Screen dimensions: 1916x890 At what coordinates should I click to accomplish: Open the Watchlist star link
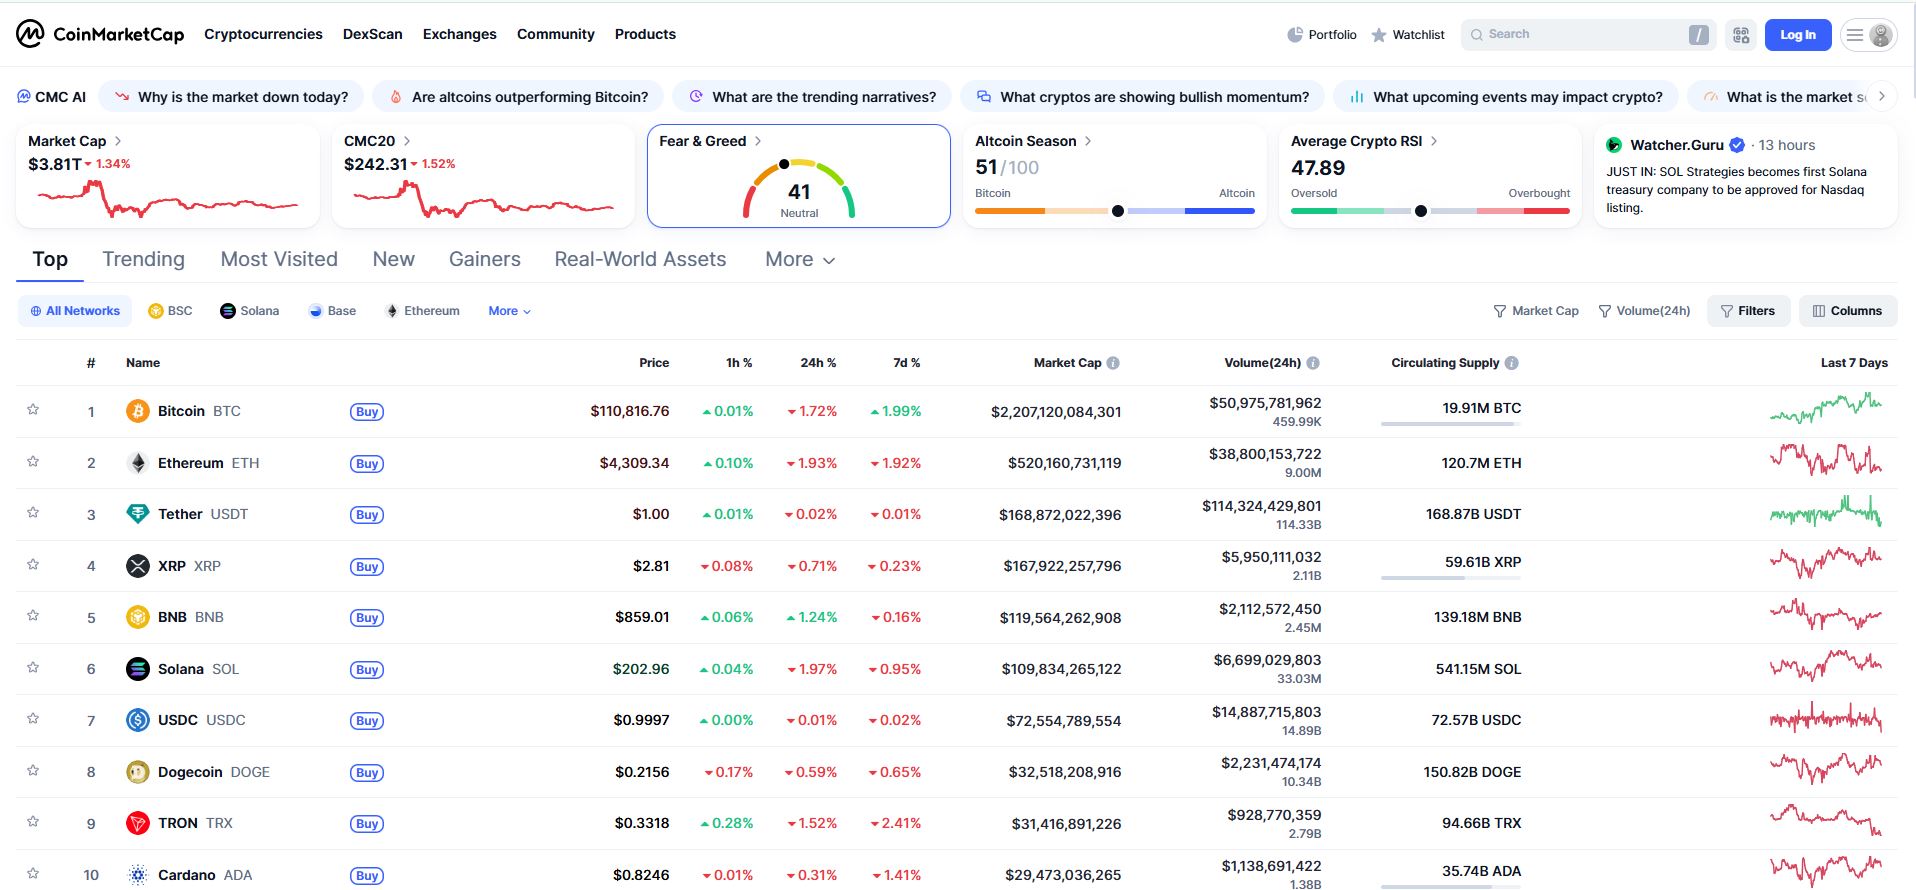coord(1407,34)
